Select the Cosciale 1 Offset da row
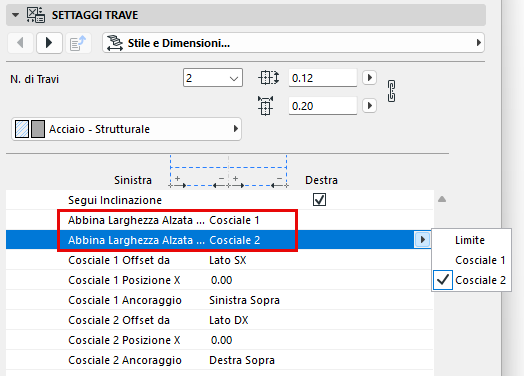Image resolution: width=524 pixels, height=376 pixels. tap(219, 260)
